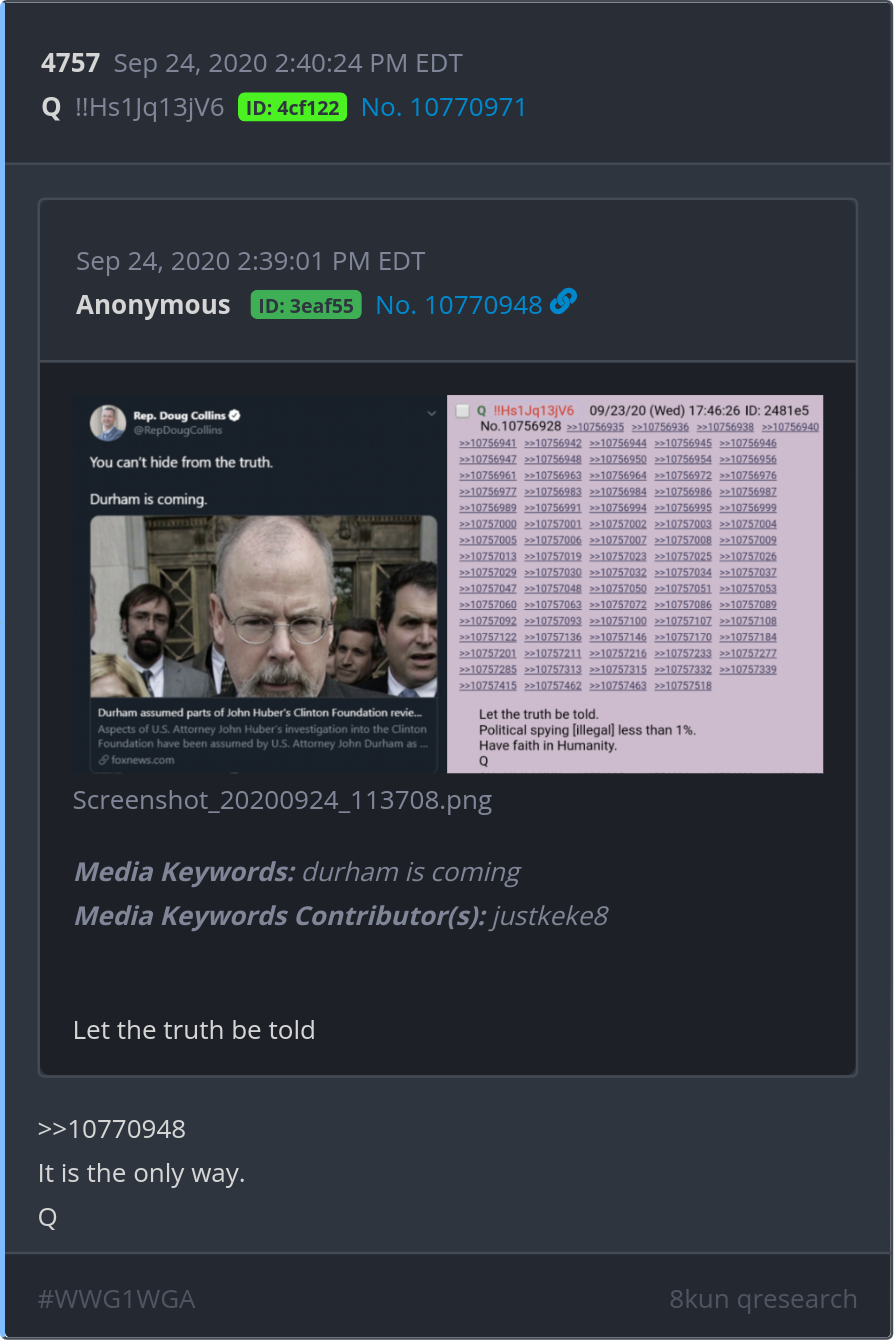Open quoted post link No. 10770948
894x1340 pixels.
pos(459,305)
